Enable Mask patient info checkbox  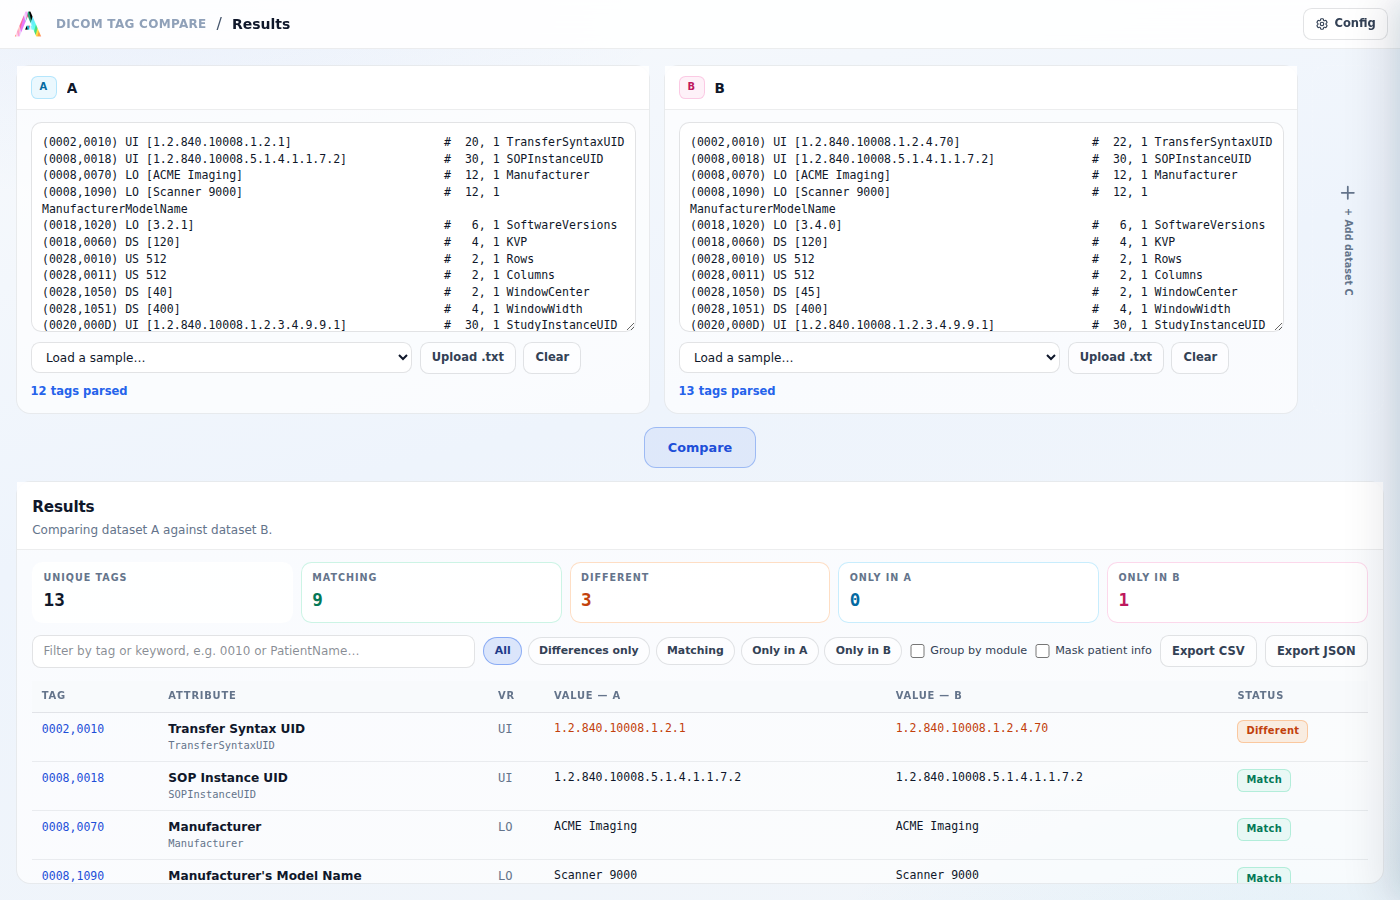(x=1042, y=651)
